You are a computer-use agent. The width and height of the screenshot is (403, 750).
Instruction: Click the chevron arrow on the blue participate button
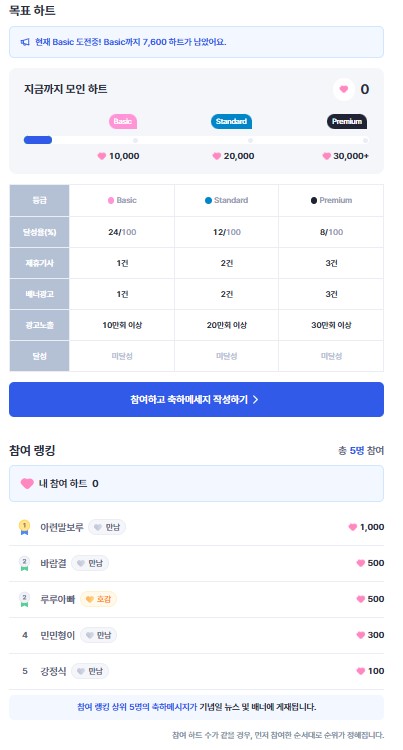point(255,400)
